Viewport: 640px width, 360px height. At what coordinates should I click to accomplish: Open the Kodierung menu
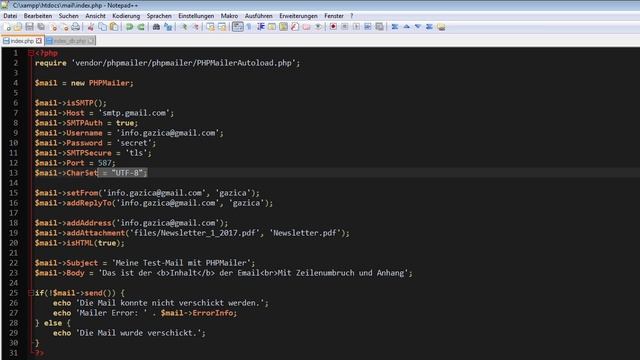pos(126,16)
